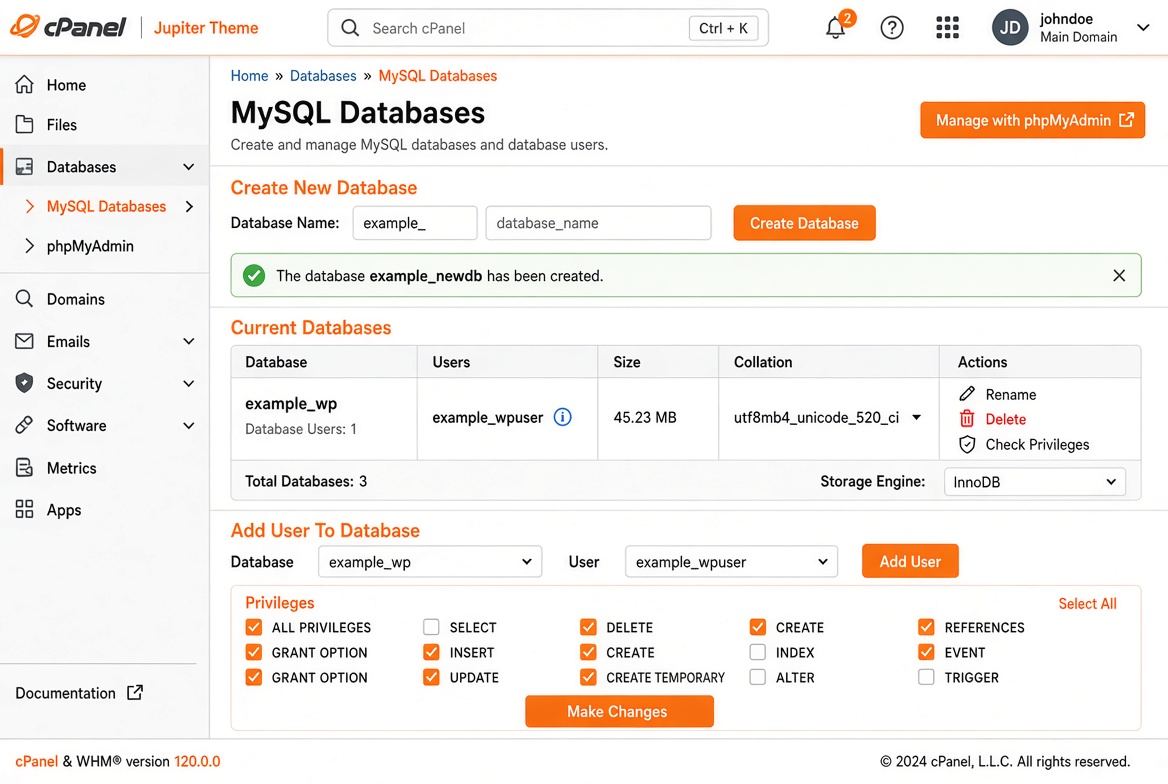Screen dimensions: 1168x784
Task: Click the chevron right of MySQL Databases
Action: (189, 206)
